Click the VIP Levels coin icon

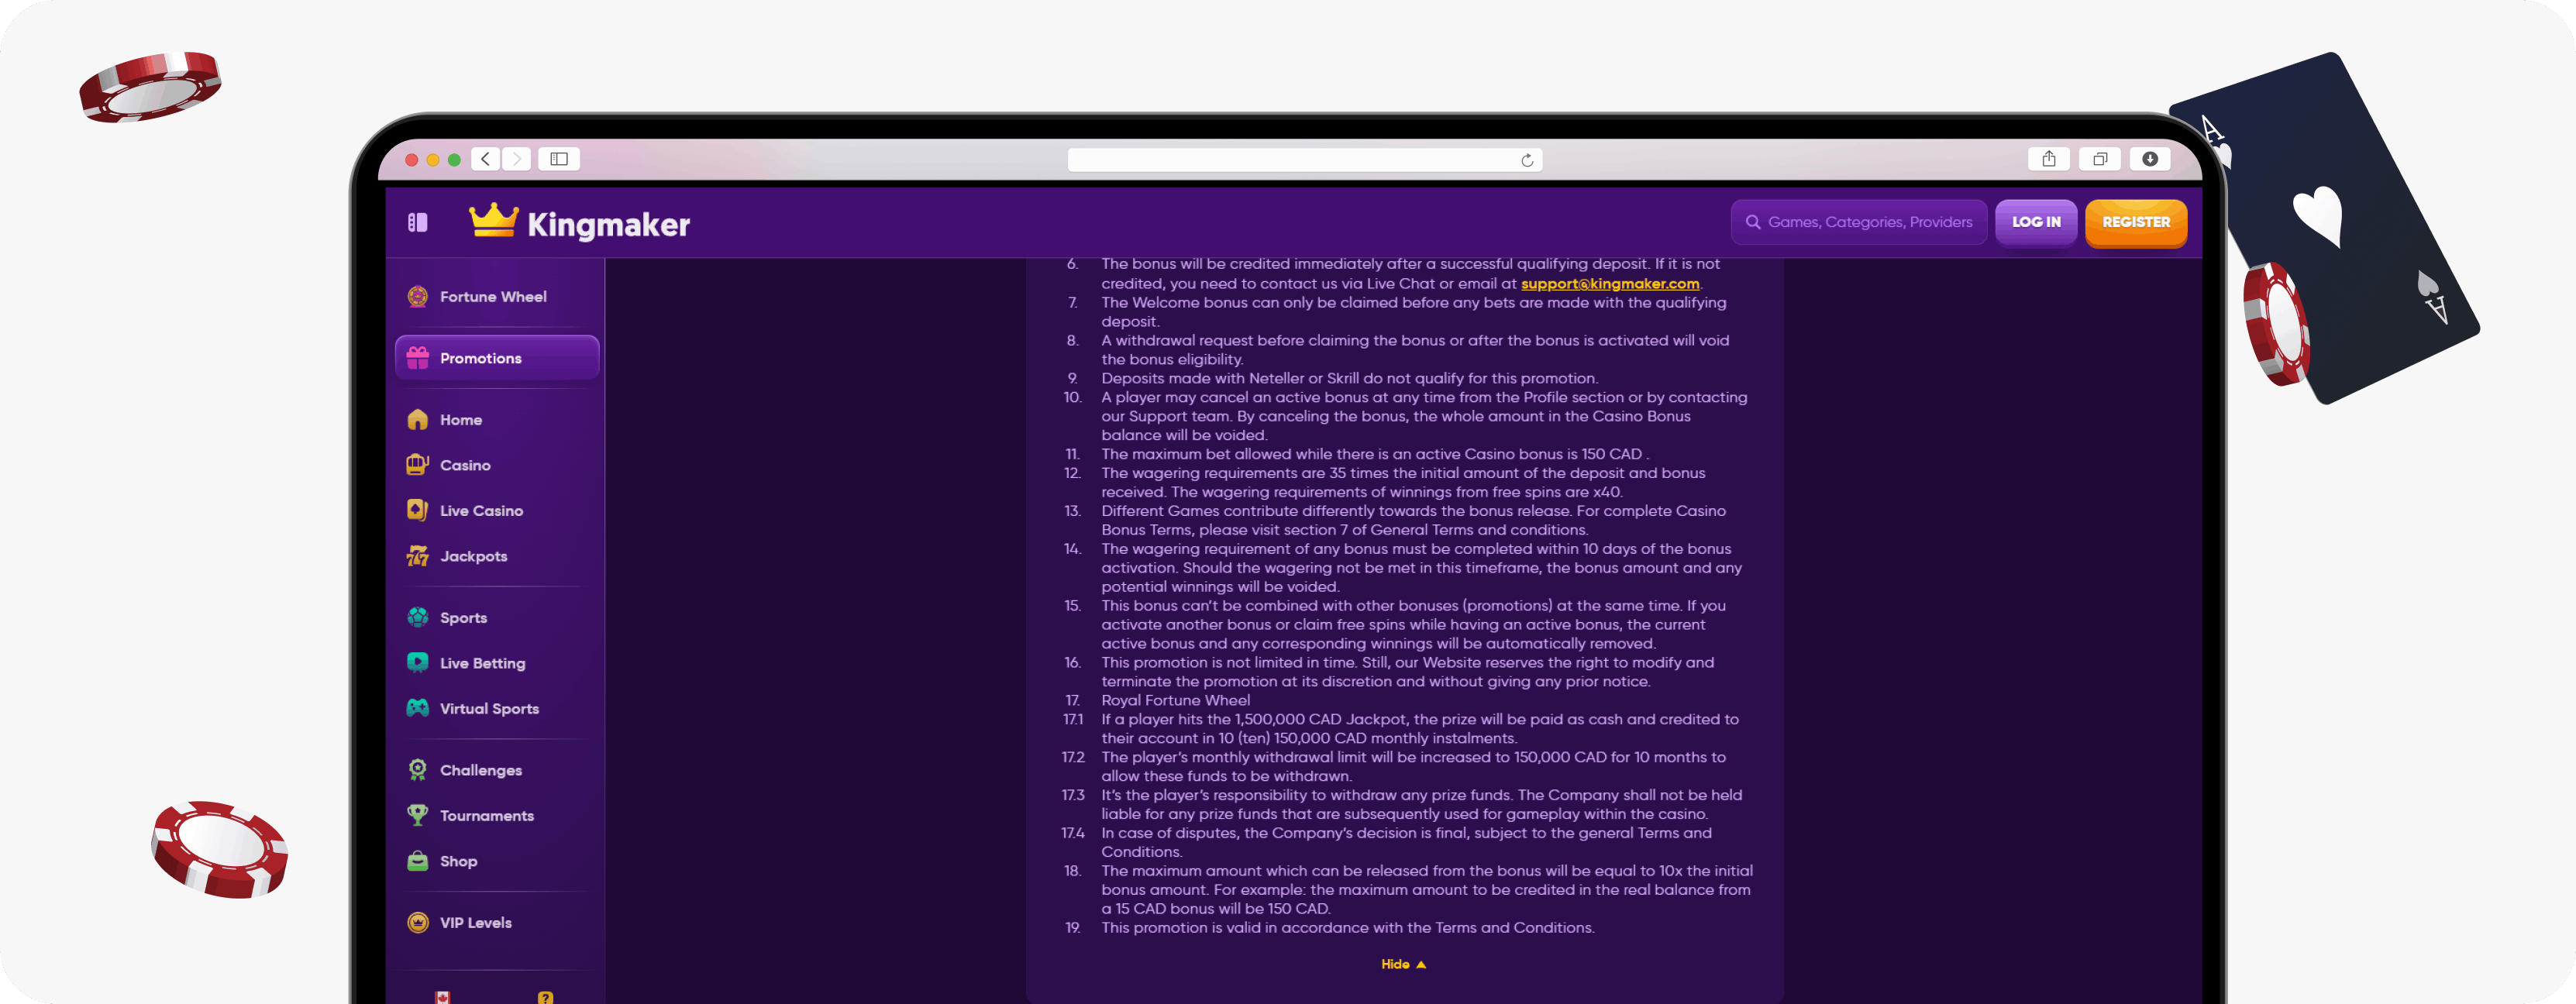(x=418, y=922)
